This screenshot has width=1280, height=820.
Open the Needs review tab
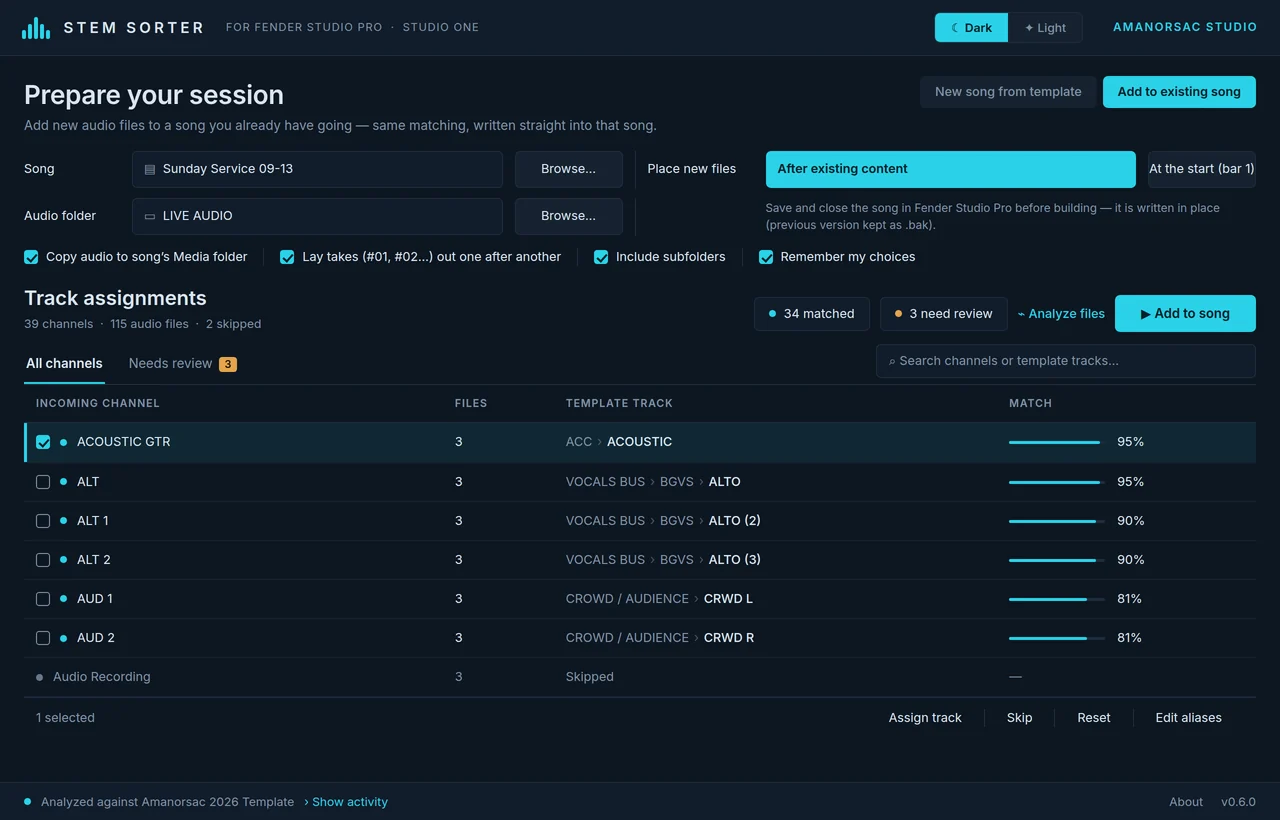pos(182,364)
